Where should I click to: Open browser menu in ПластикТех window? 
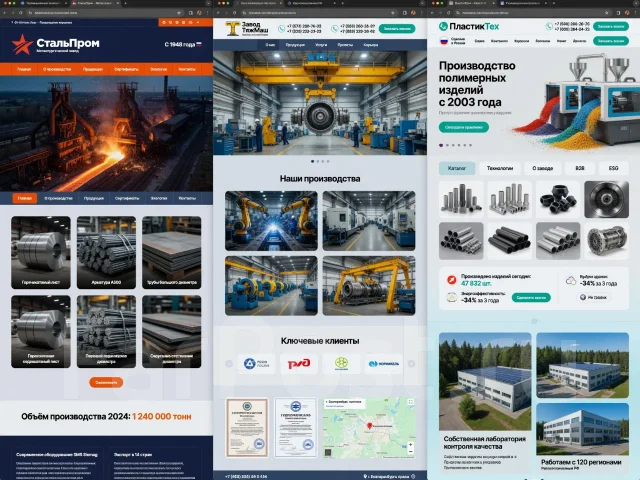[635, 13]
